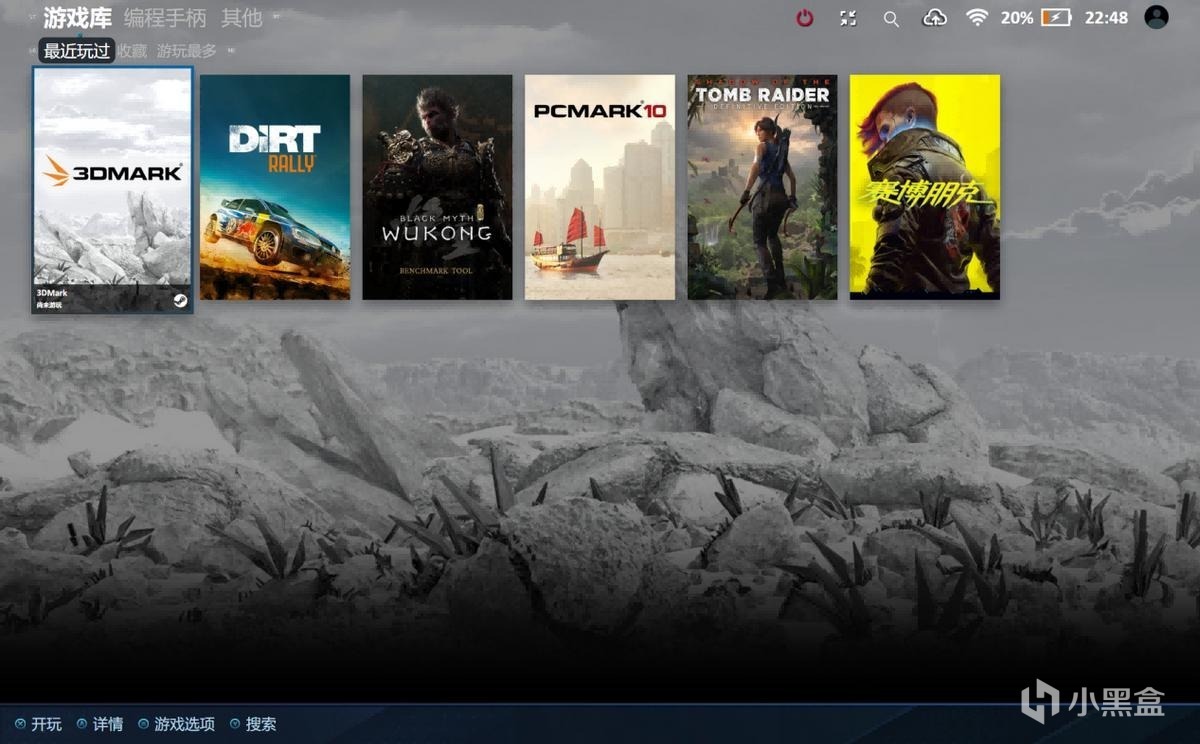Open the 其他 tab
The width and height of the screenshot is (1200, 744).
tap(241, 18)
